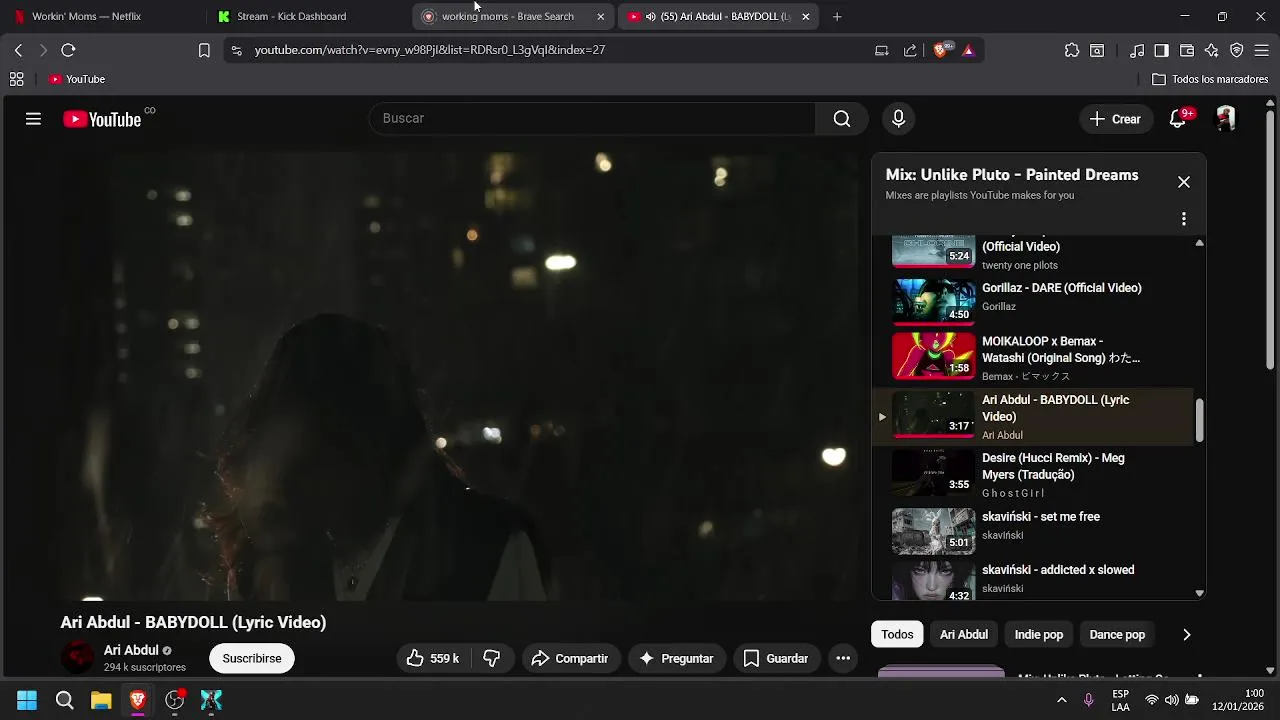The width and height of the screenshot is (1280, 720).
Task: Open the apps grid in bookmarks bar
Action: click(16, 79)
